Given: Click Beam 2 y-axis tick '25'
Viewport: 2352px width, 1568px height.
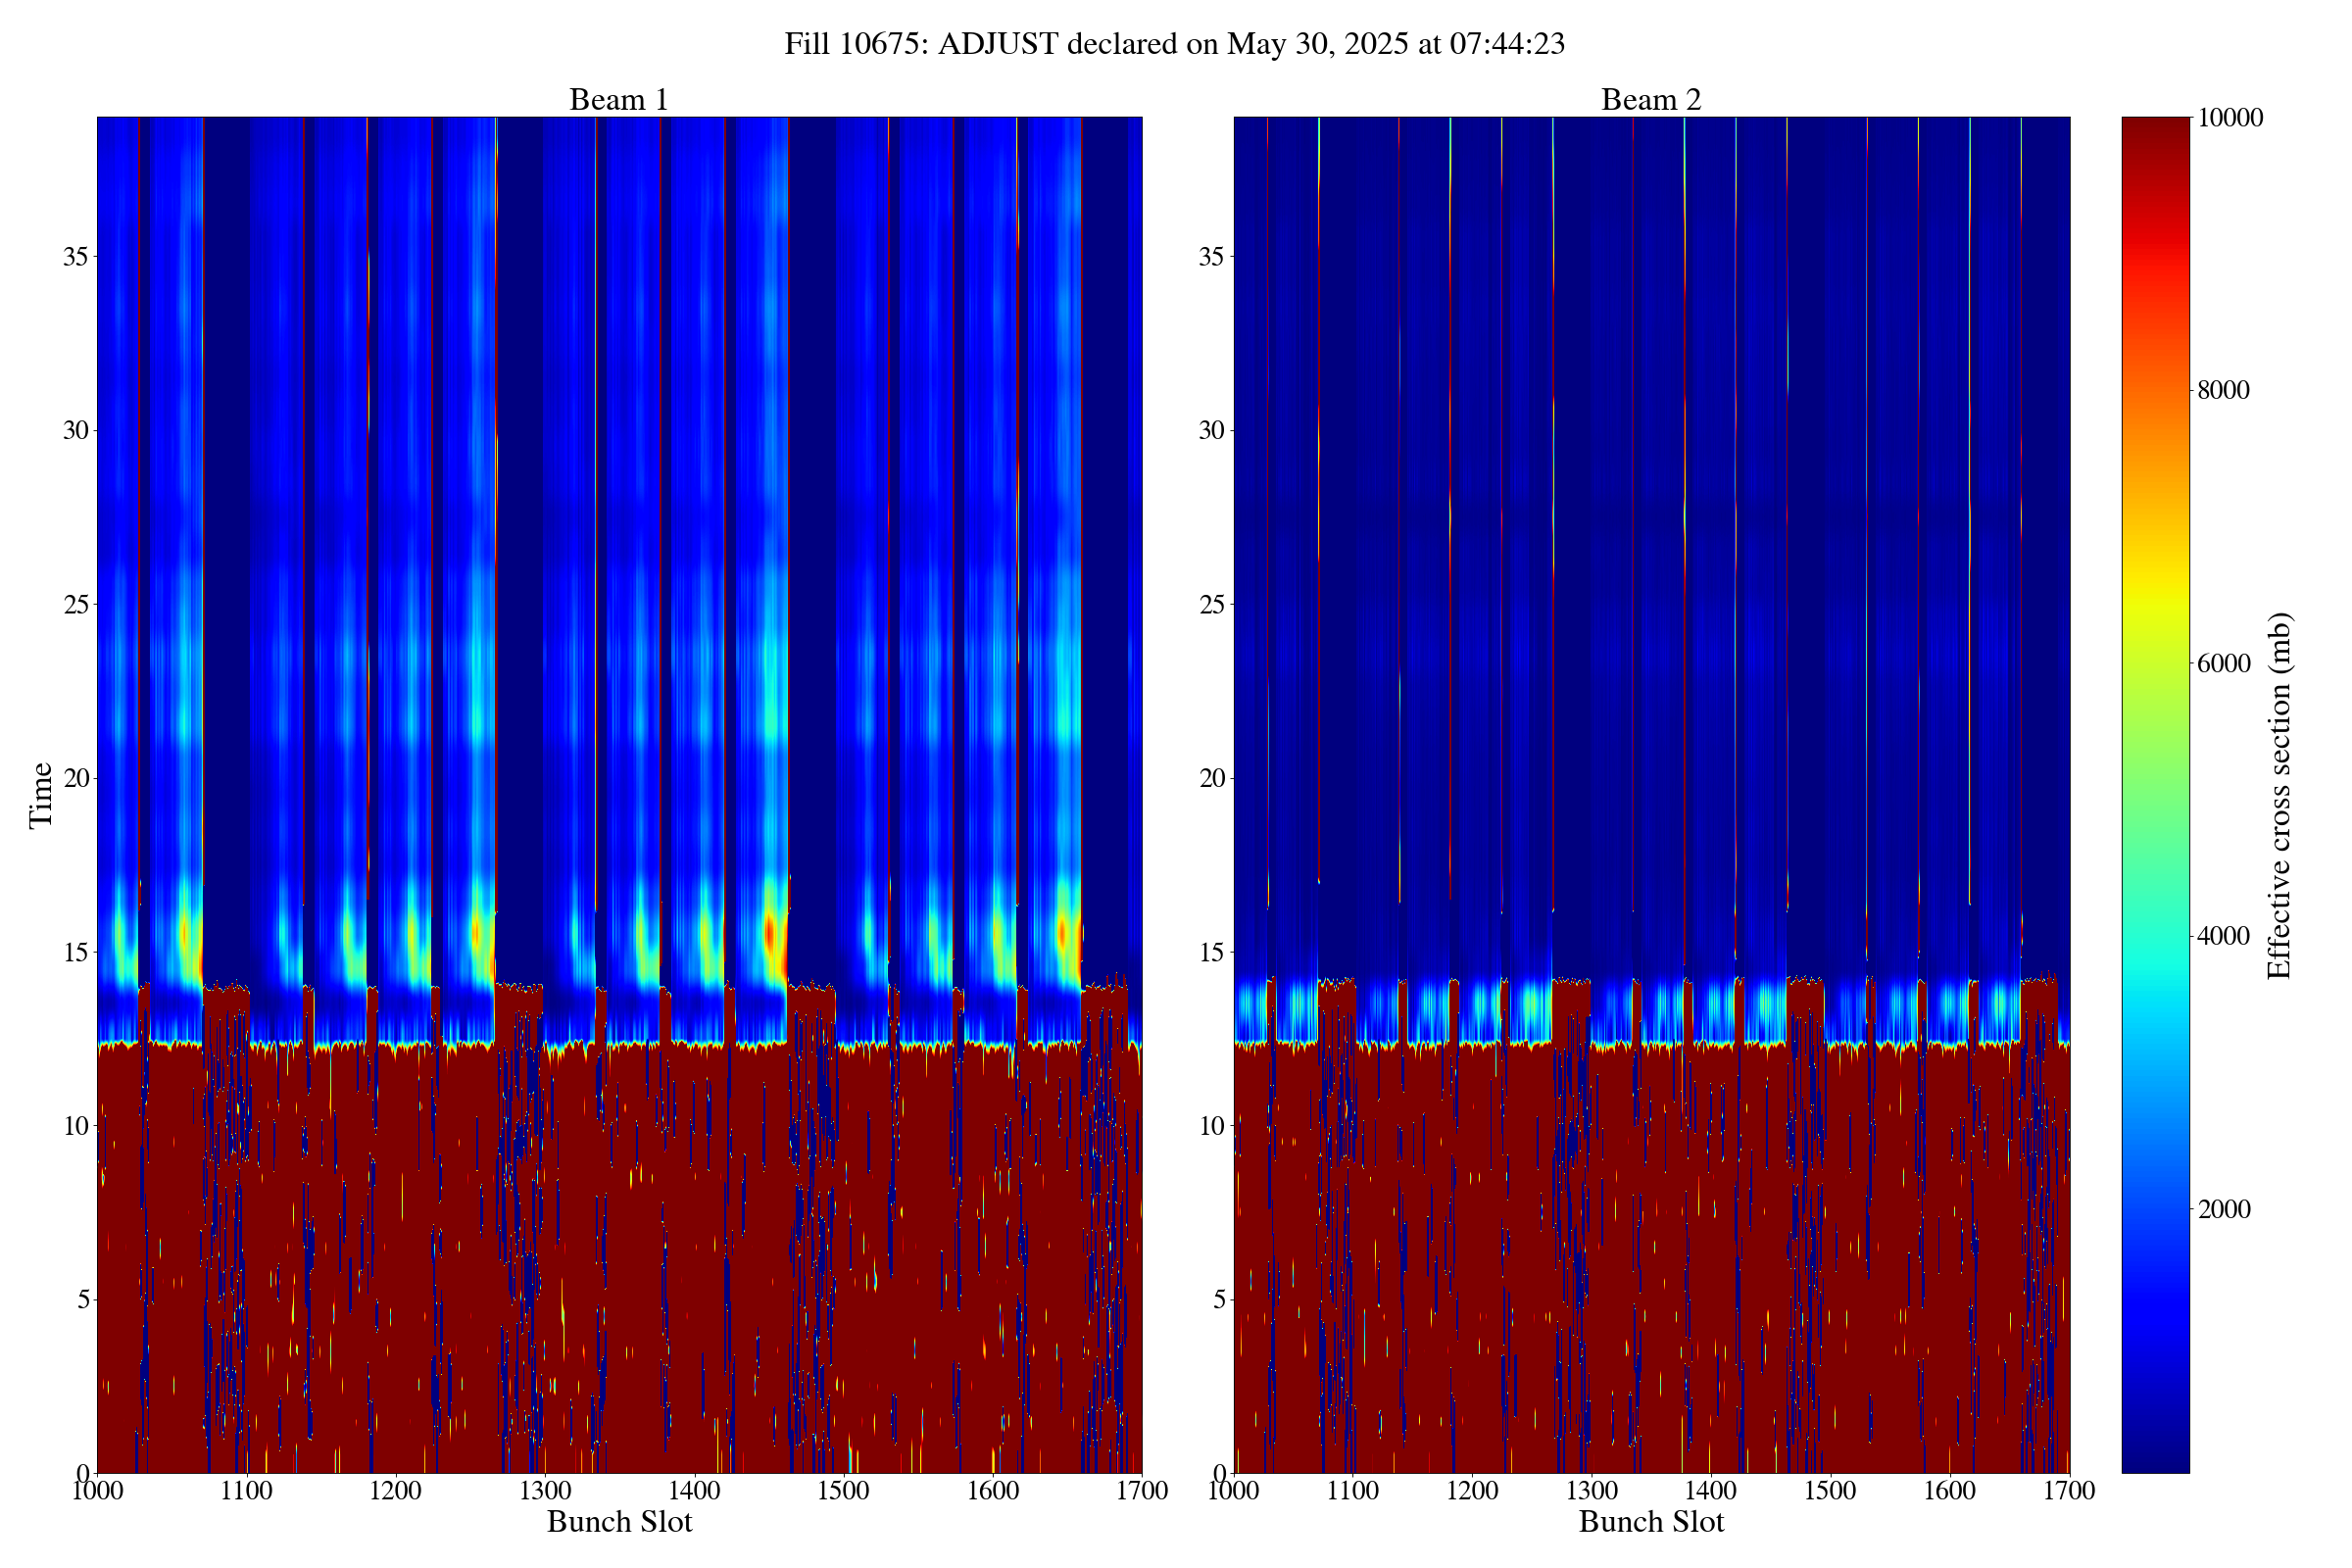Looking at the screenshot, I should [1212, 605].
